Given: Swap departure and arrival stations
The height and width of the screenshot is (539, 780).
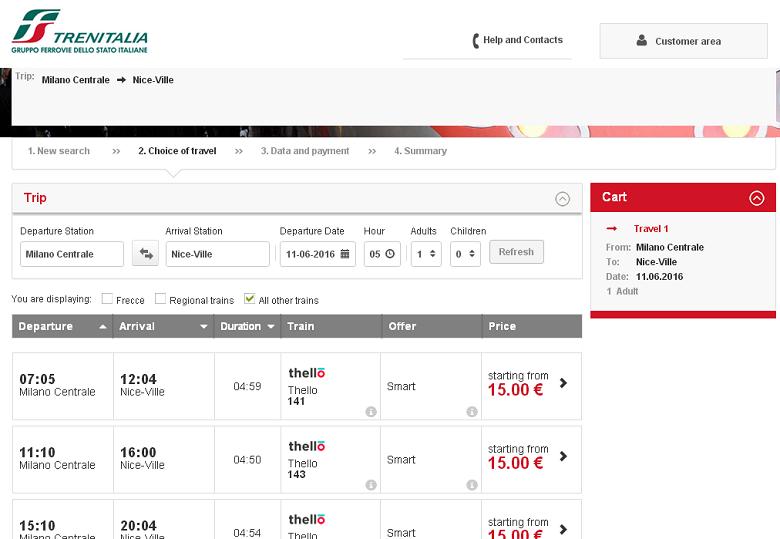Looking at the screenshot, I should coord(145,254).
